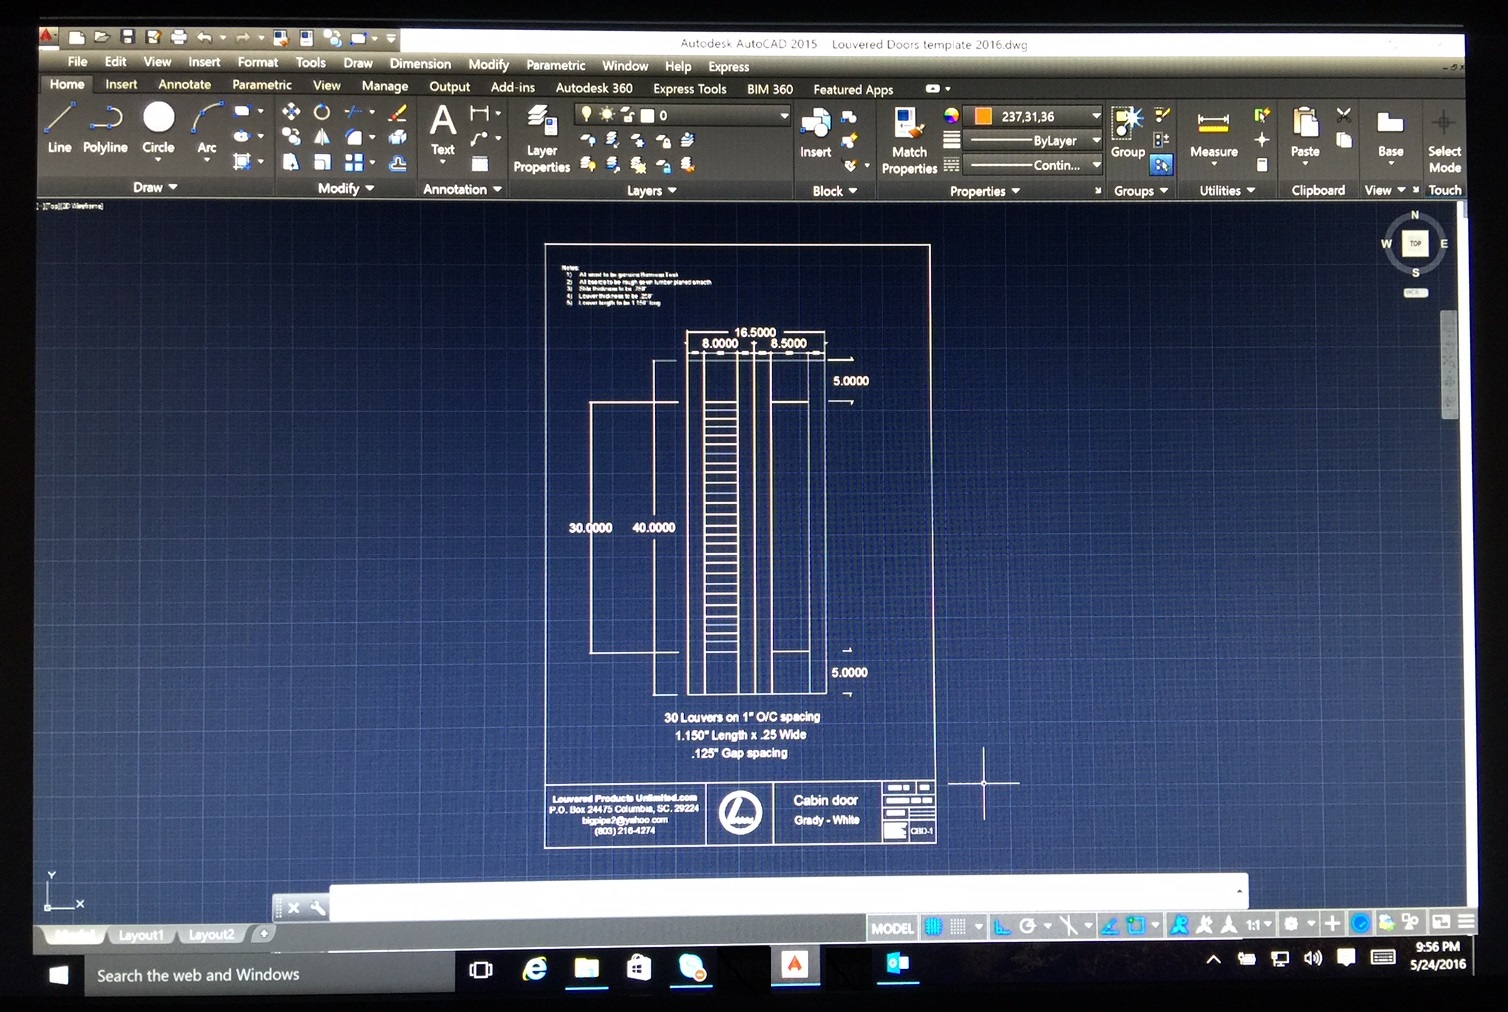This screenshot has height=1012, width=1508.
Task: Click the Group objects icon
Action: click(x=1128, y=132)
